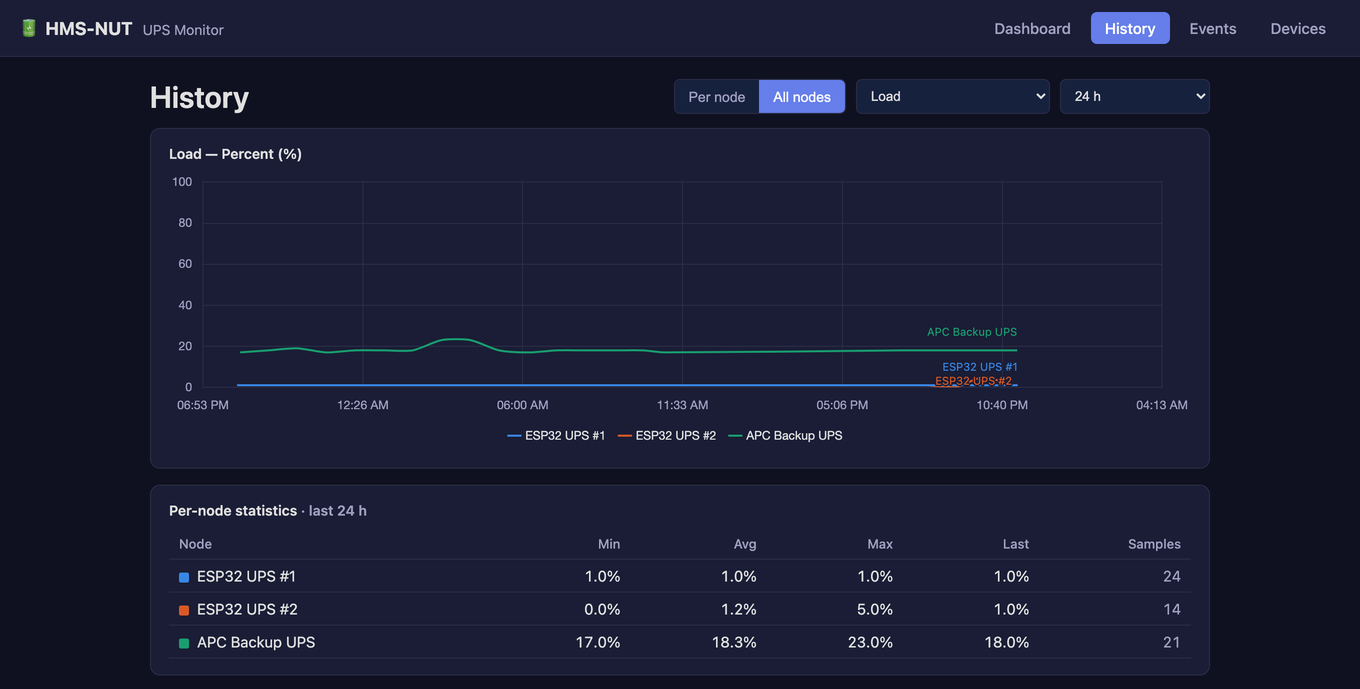Click the 18.0% last value cell
Screen dimensions: 1360x689
[x=1007, y=642]
